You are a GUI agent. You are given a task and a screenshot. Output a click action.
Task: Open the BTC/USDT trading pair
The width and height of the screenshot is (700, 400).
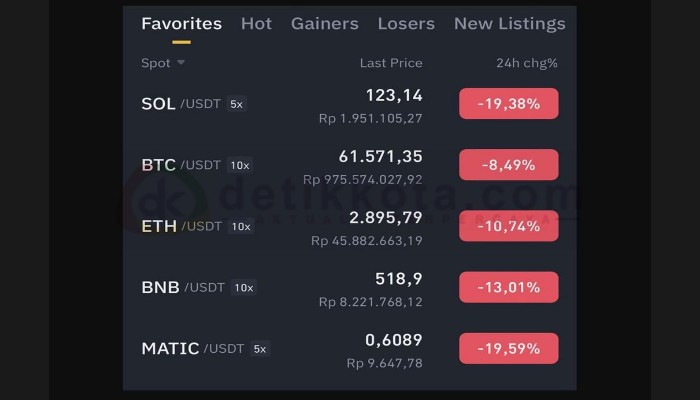point(350,165)
